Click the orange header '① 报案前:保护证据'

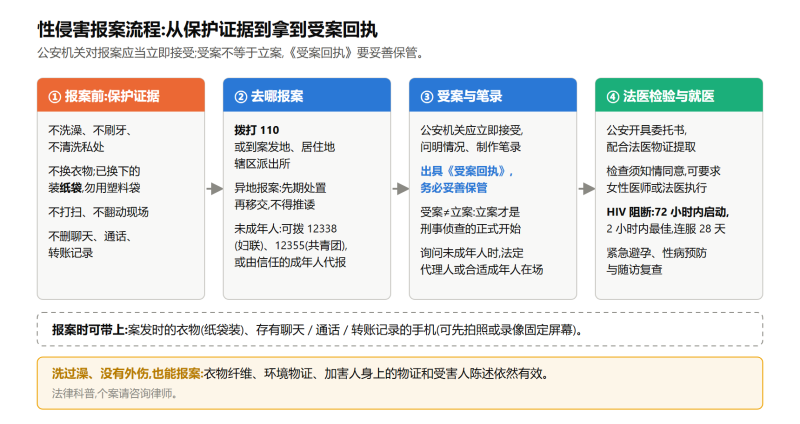tap(121, 95)
